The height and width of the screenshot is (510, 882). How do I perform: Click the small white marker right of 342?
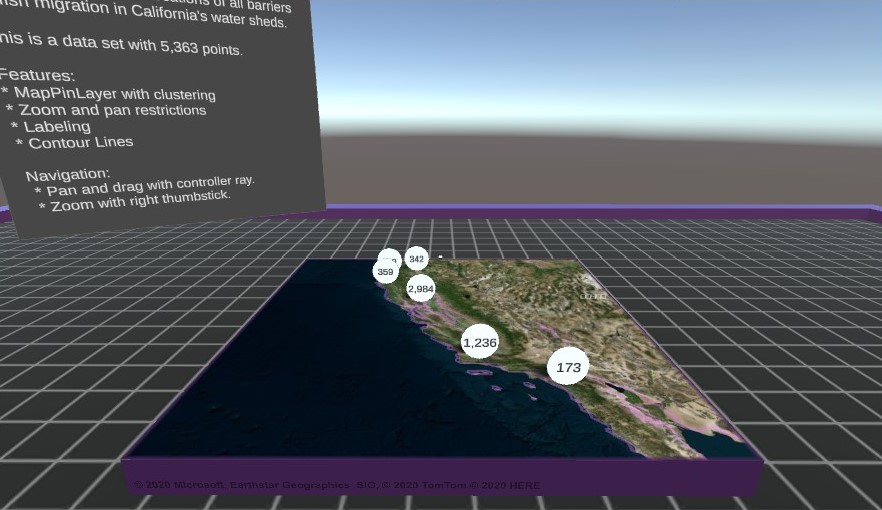click(440, 257)
